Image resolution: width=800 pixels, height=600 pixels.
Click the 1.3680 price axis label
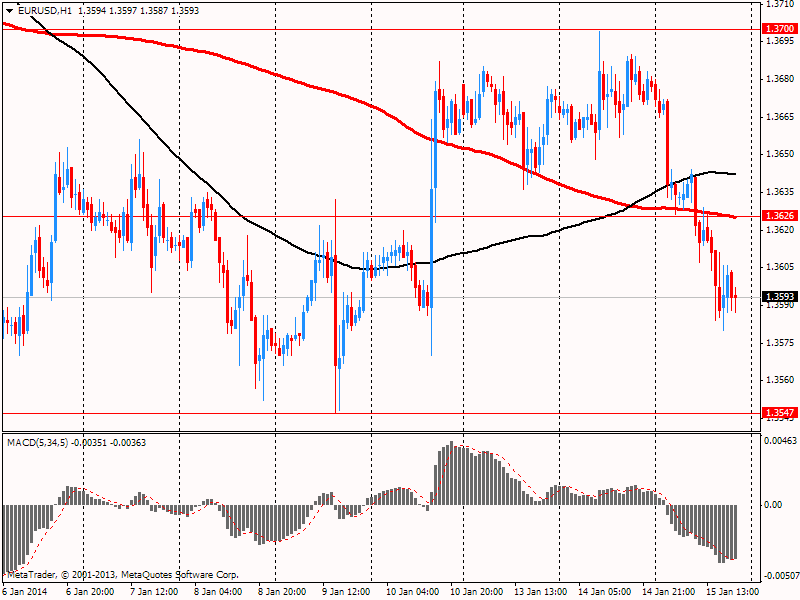[781, 79]
